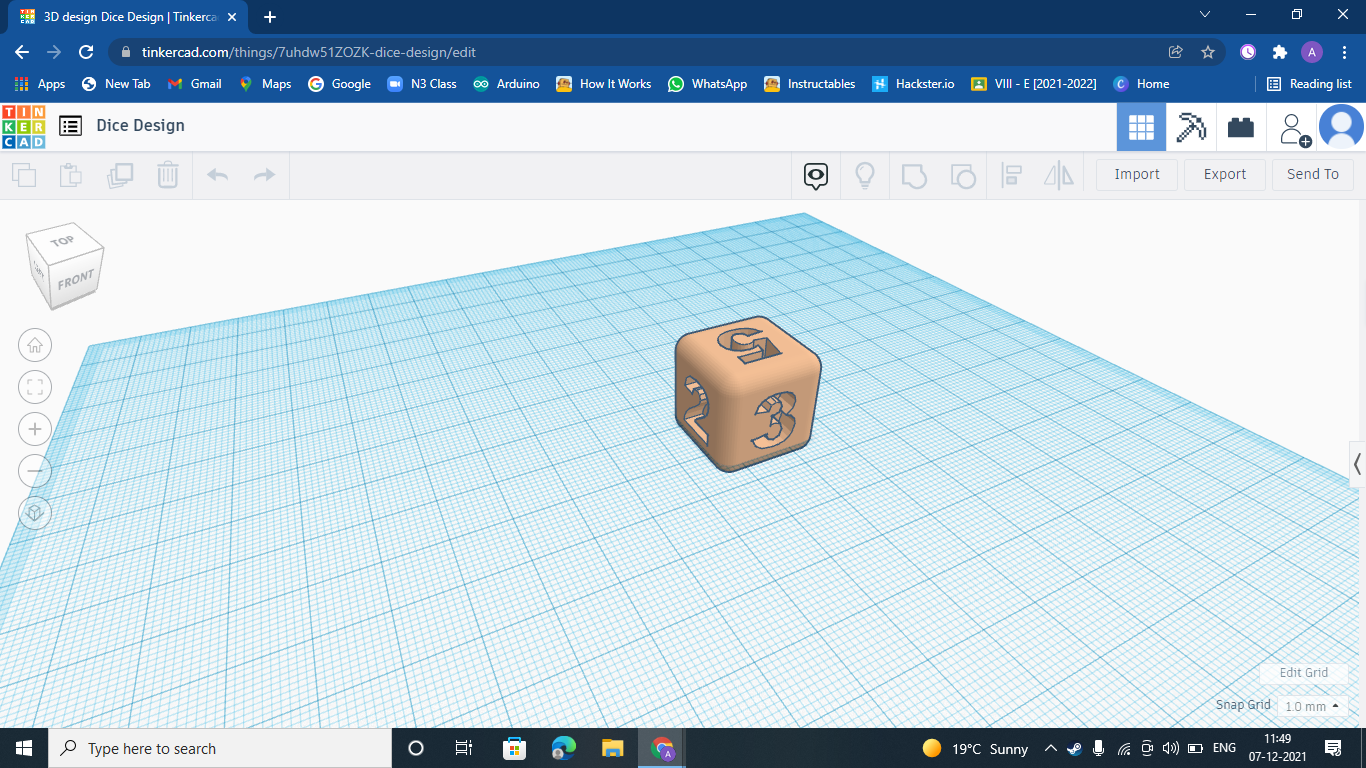Toggle the notes visibility eye icon

pyautogui.click(x=816, y=176)
